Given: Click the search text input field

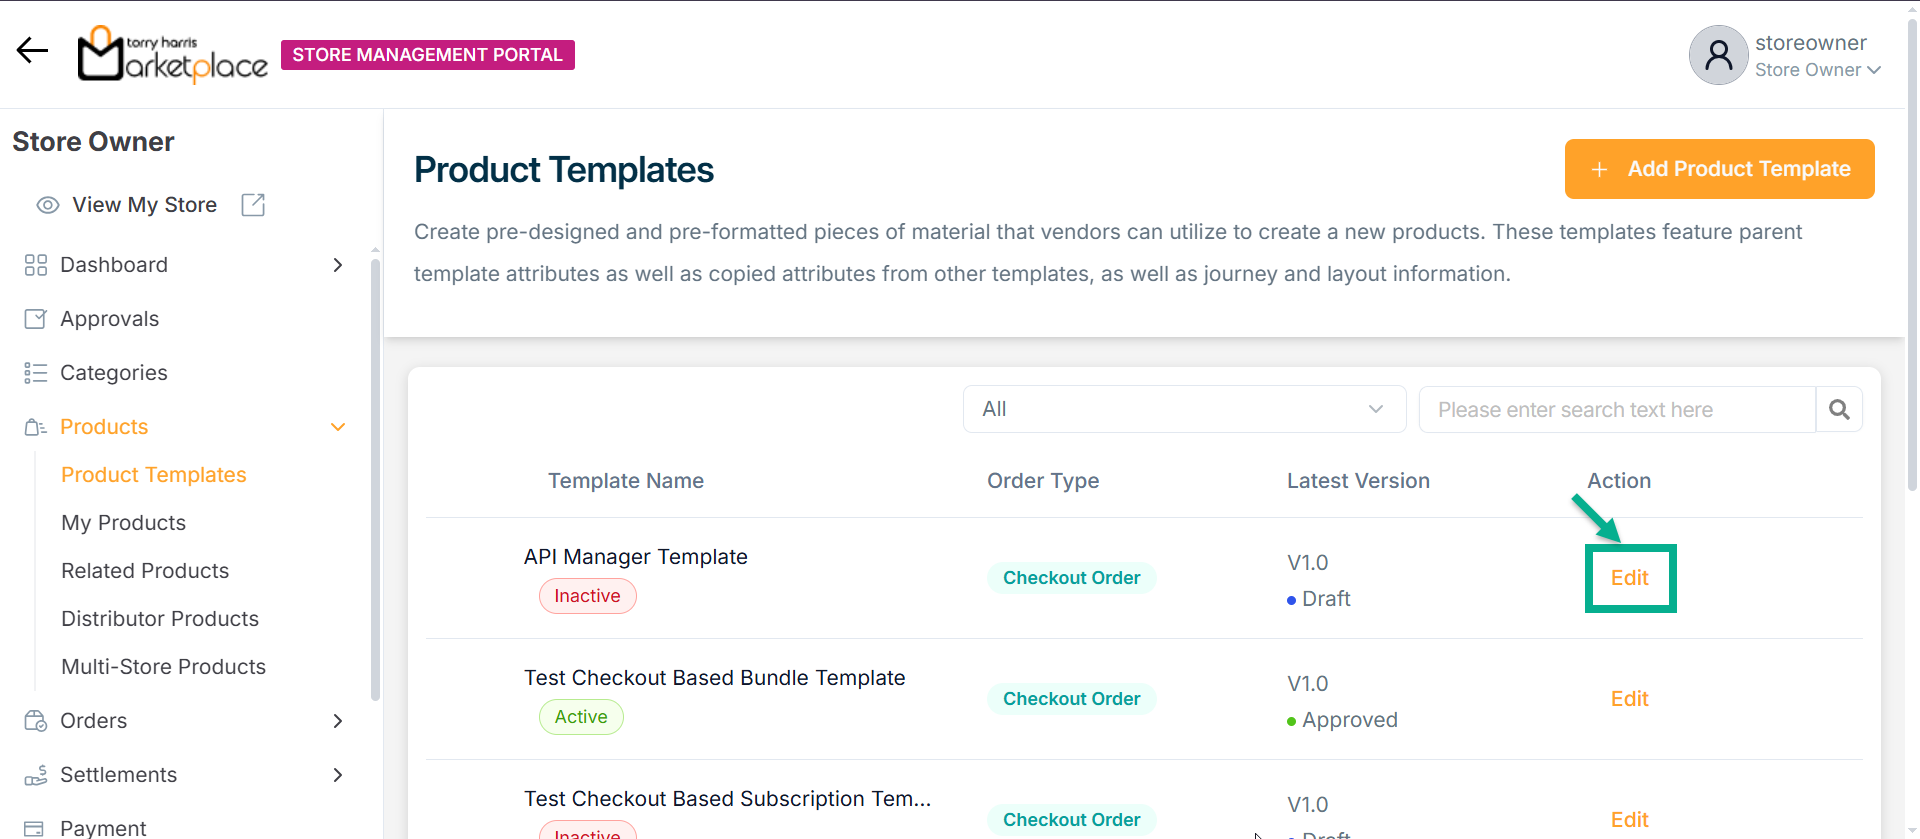Looking at the screenshot, I should (x=1616, y=409).
